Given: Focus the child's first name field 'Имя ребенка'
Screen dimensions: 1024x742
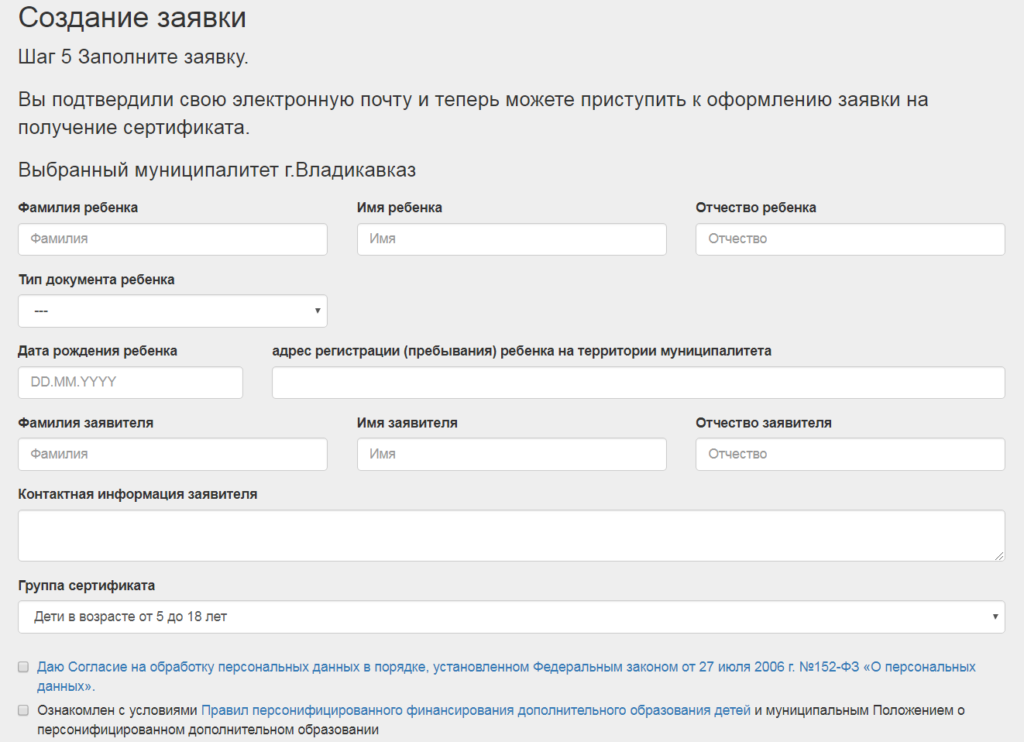Looking at the screenshot, I should click(511, 239).
